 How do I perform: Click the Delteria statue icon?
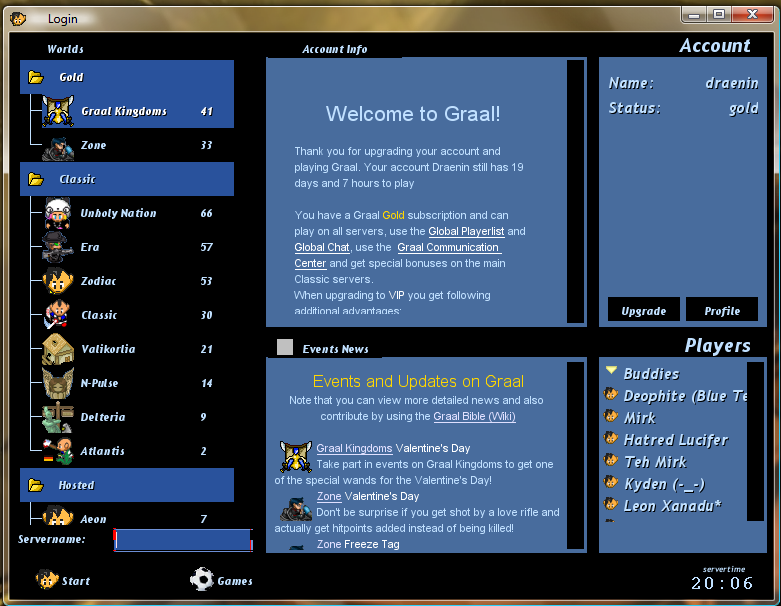pos(58,416)
